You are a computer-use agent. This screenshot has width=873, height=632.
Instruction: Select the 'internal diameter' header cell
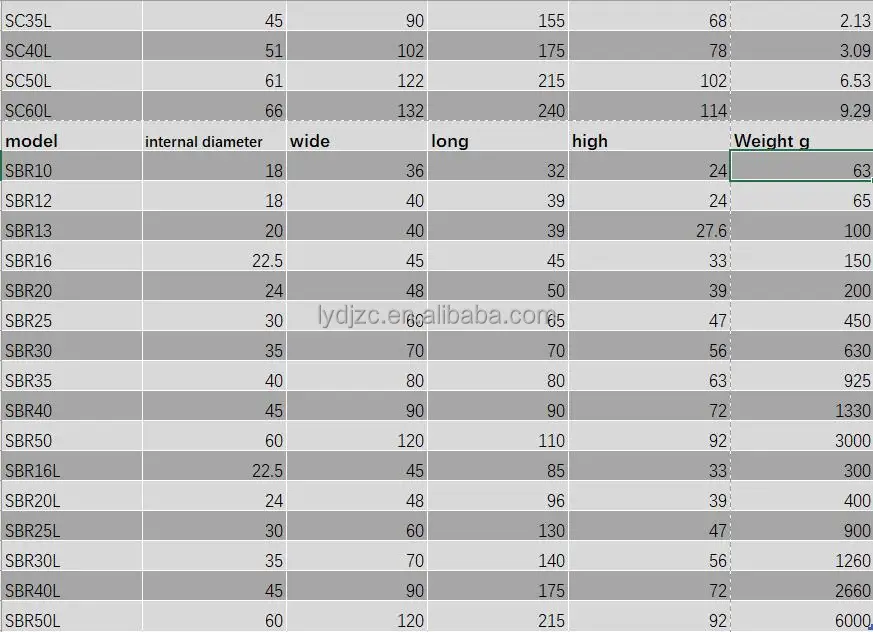[213, 141]
